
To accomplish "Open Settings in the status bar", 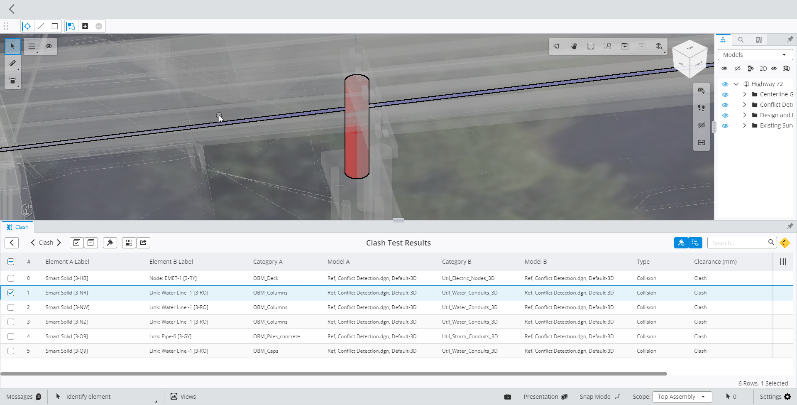I will pos(775,397).
